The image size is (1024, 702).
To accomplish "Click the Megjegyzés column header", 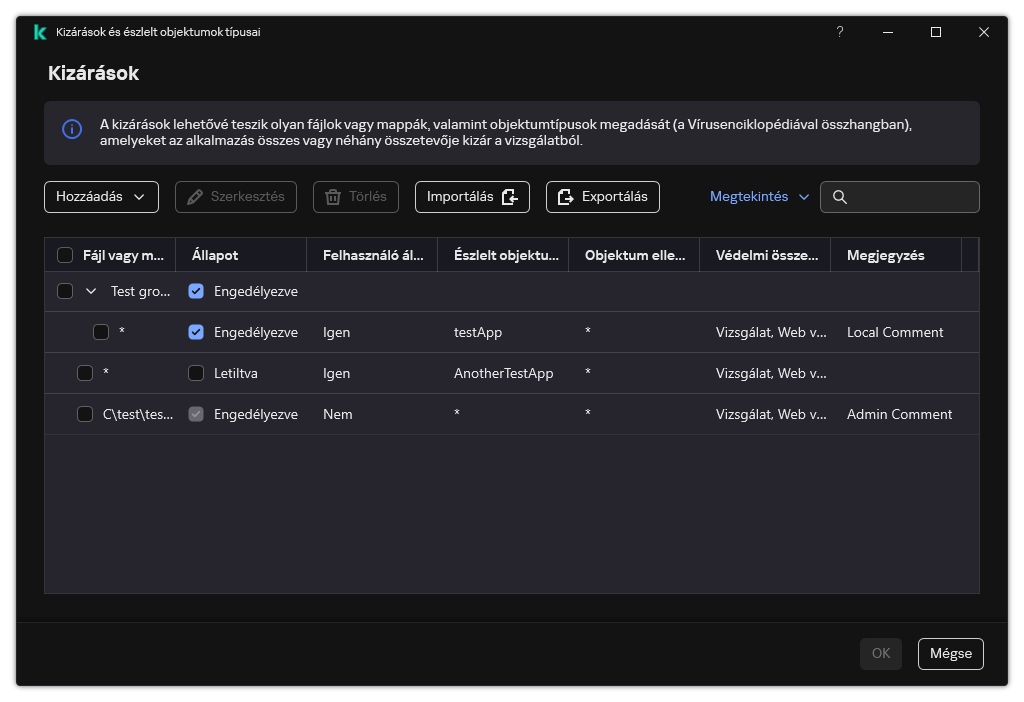I will pos(885,255).
